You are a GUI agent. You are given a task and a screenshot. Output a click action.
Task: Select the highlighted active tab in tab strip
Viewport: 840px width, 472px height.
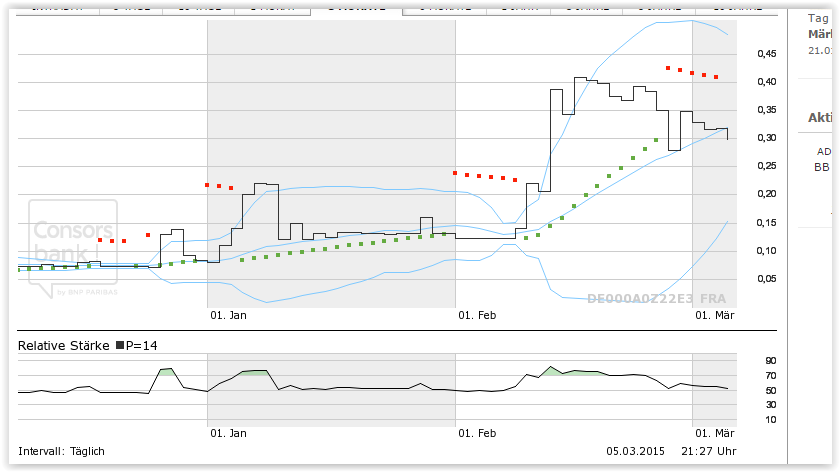tap(356, 8)
